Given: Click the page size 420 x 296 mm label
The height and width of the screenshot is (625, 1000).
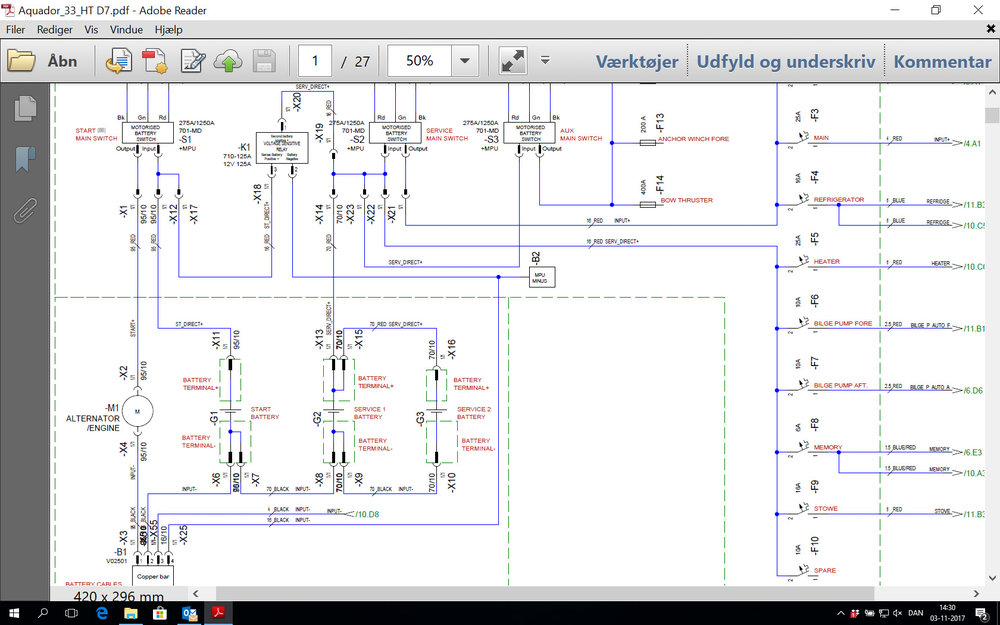Looking at the screenshot, I should coord(119,597).
